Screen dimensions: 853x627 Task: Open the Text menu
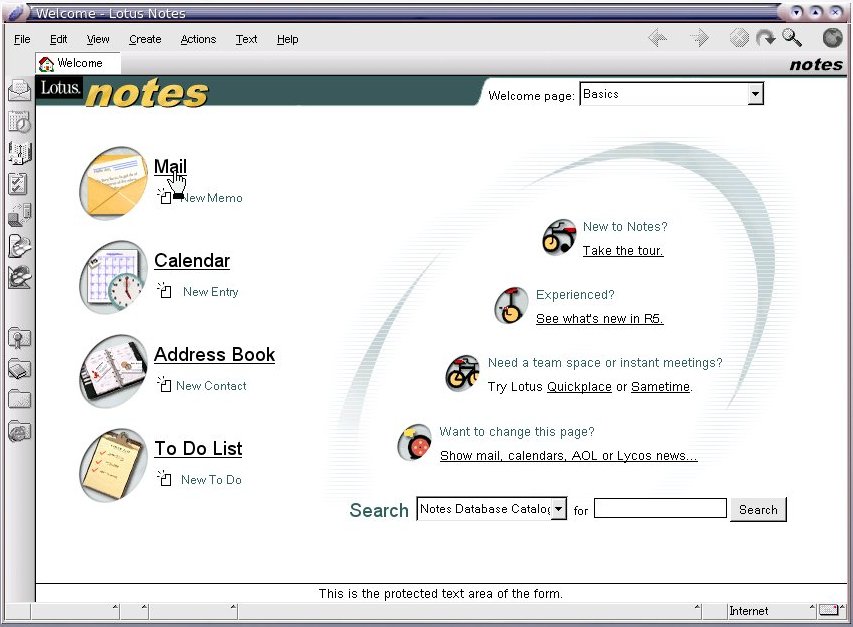point(246,39)
